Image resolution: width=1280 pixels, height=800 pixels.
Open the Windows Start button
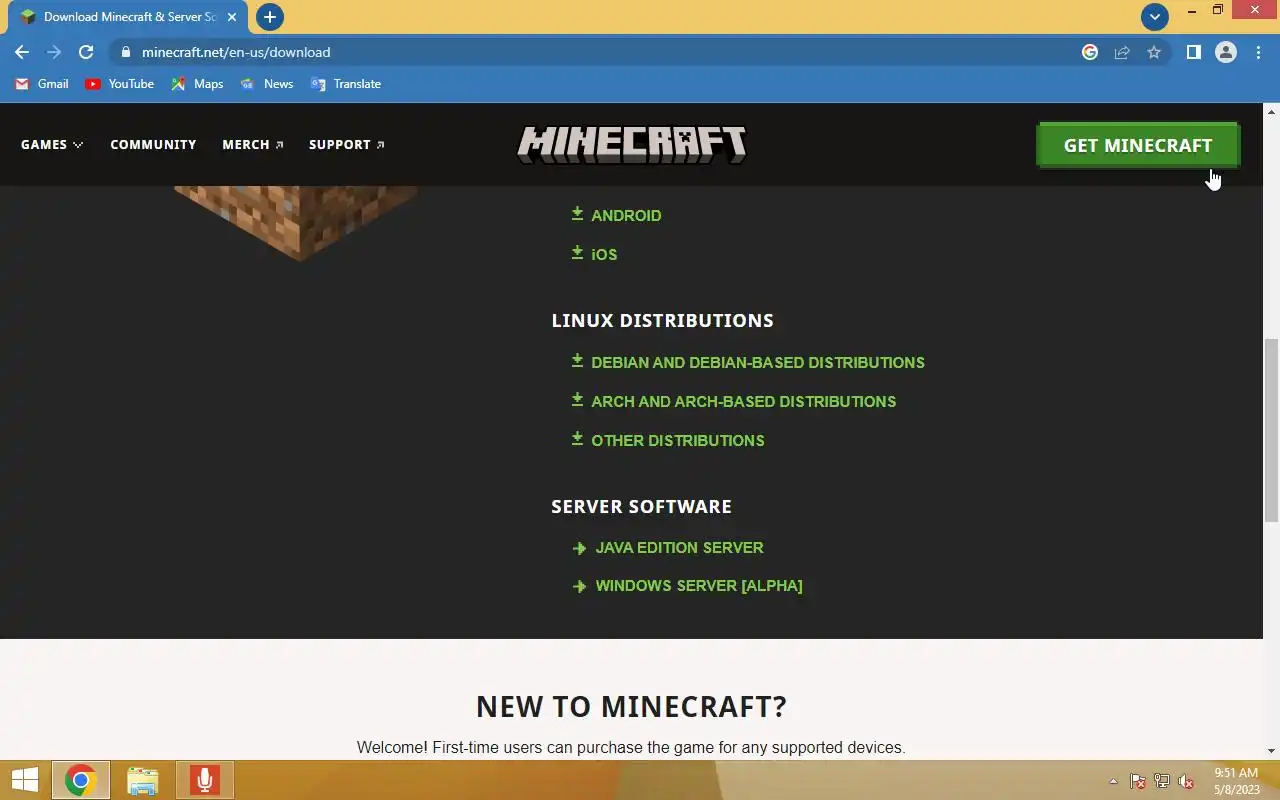[x=24, y=780]
